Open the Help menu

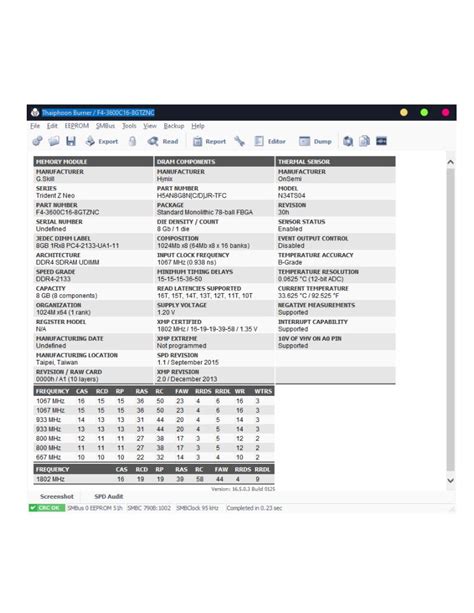198,126
